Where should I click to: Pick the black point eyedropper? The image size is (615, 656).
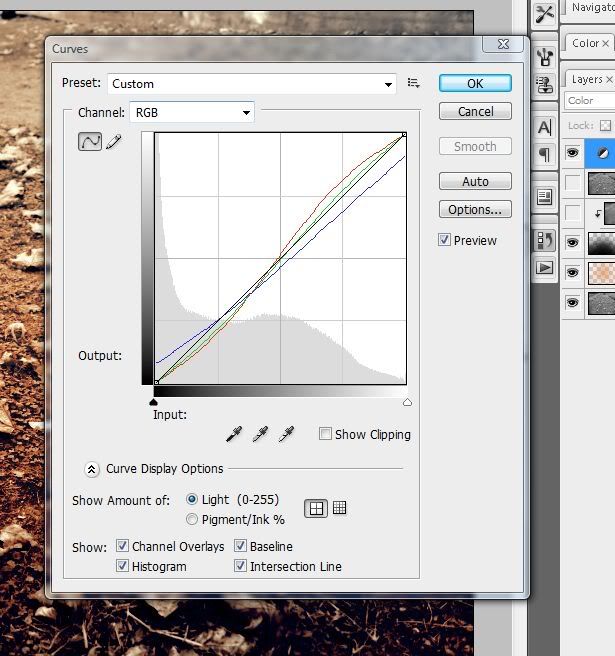click(234, 434)
